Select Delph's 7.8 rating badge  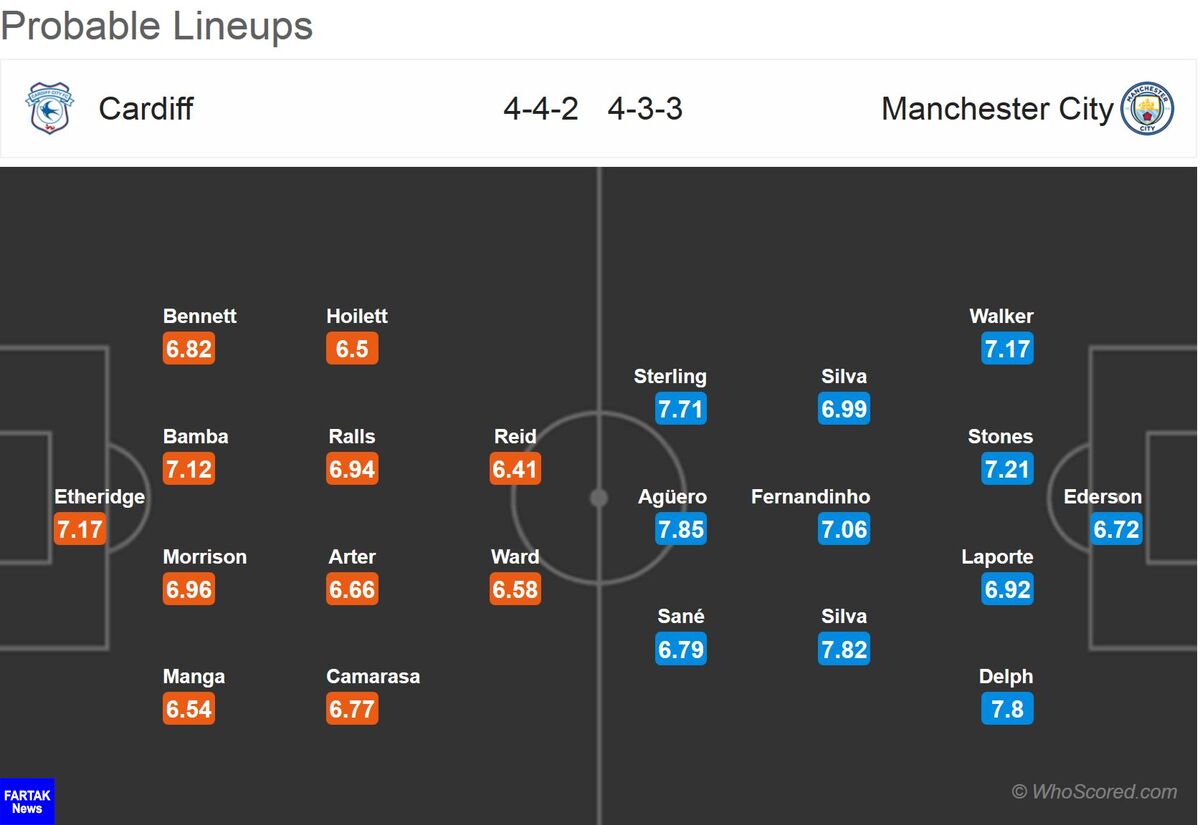click(1007, 709)
